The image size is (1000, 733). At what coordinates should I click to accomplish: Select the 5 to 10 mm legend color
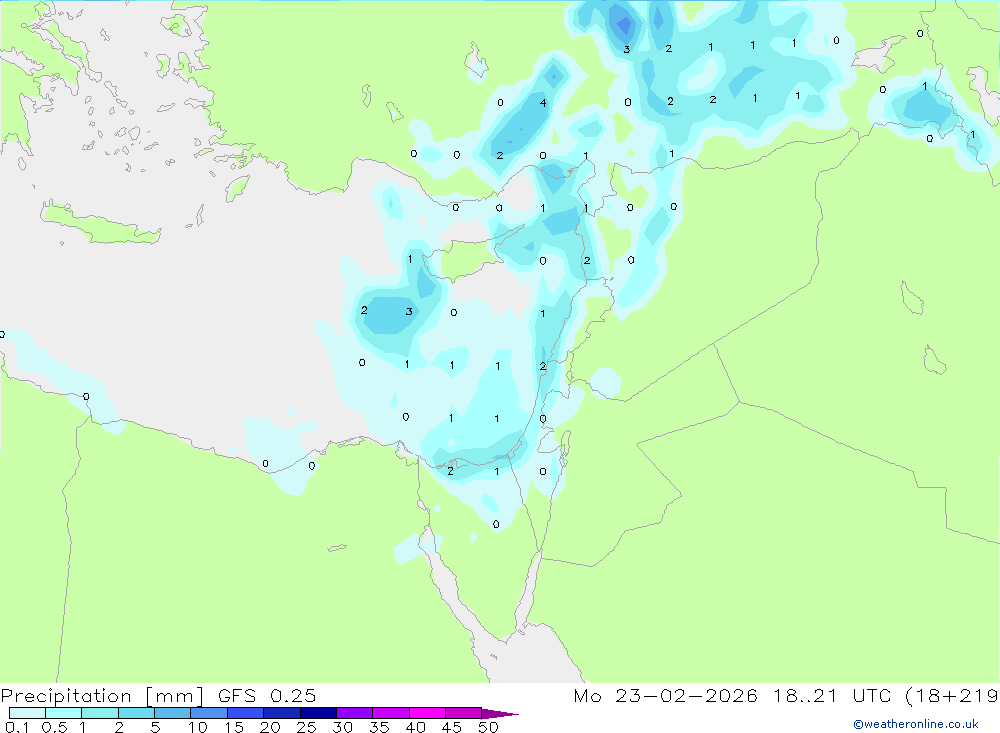pyautogui.click(x=173, y=713)
